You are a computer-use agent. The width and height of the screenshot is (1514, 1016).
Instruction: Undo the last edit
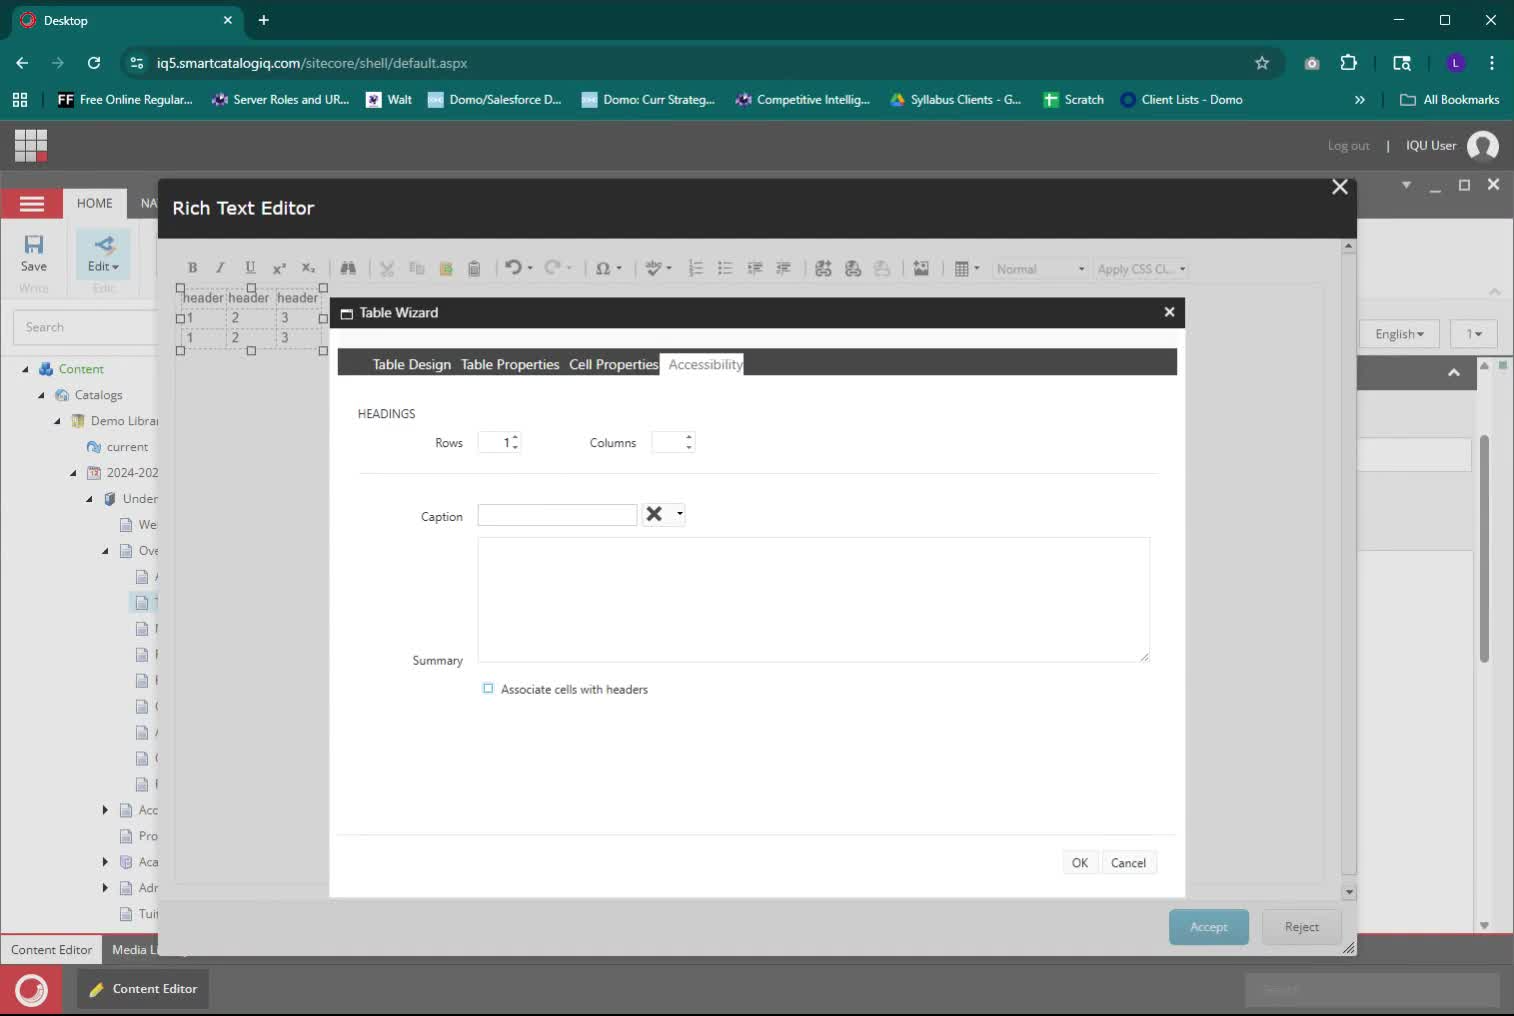pos(513,268)
